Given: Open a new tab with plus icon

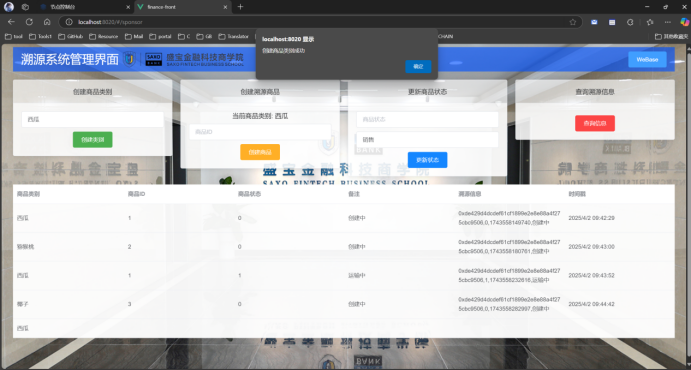Looking at the screenshot, I should (x=240, y=7).
